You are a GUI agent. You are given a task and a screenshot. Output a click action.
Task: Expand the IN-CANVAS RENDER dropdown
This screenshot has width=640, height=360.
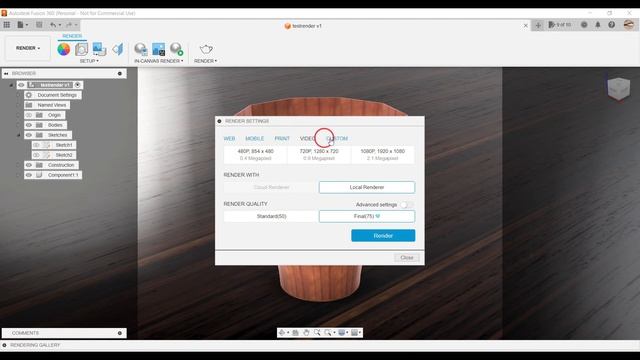coord(158,61)
